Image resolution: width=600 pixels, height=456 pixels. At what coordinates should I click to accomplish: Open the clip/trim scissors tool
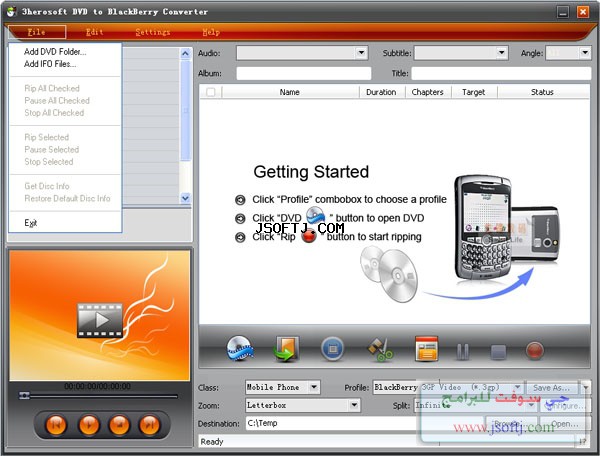(380, 349)
